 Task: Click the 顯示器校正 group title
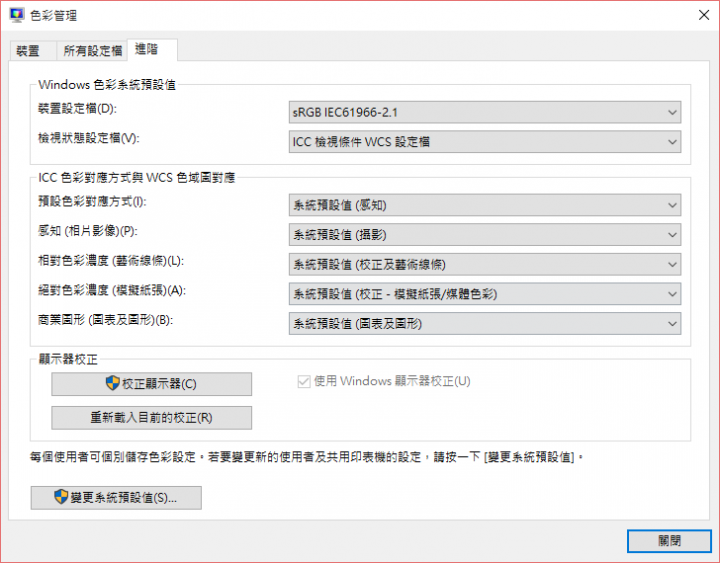point(68,359)
